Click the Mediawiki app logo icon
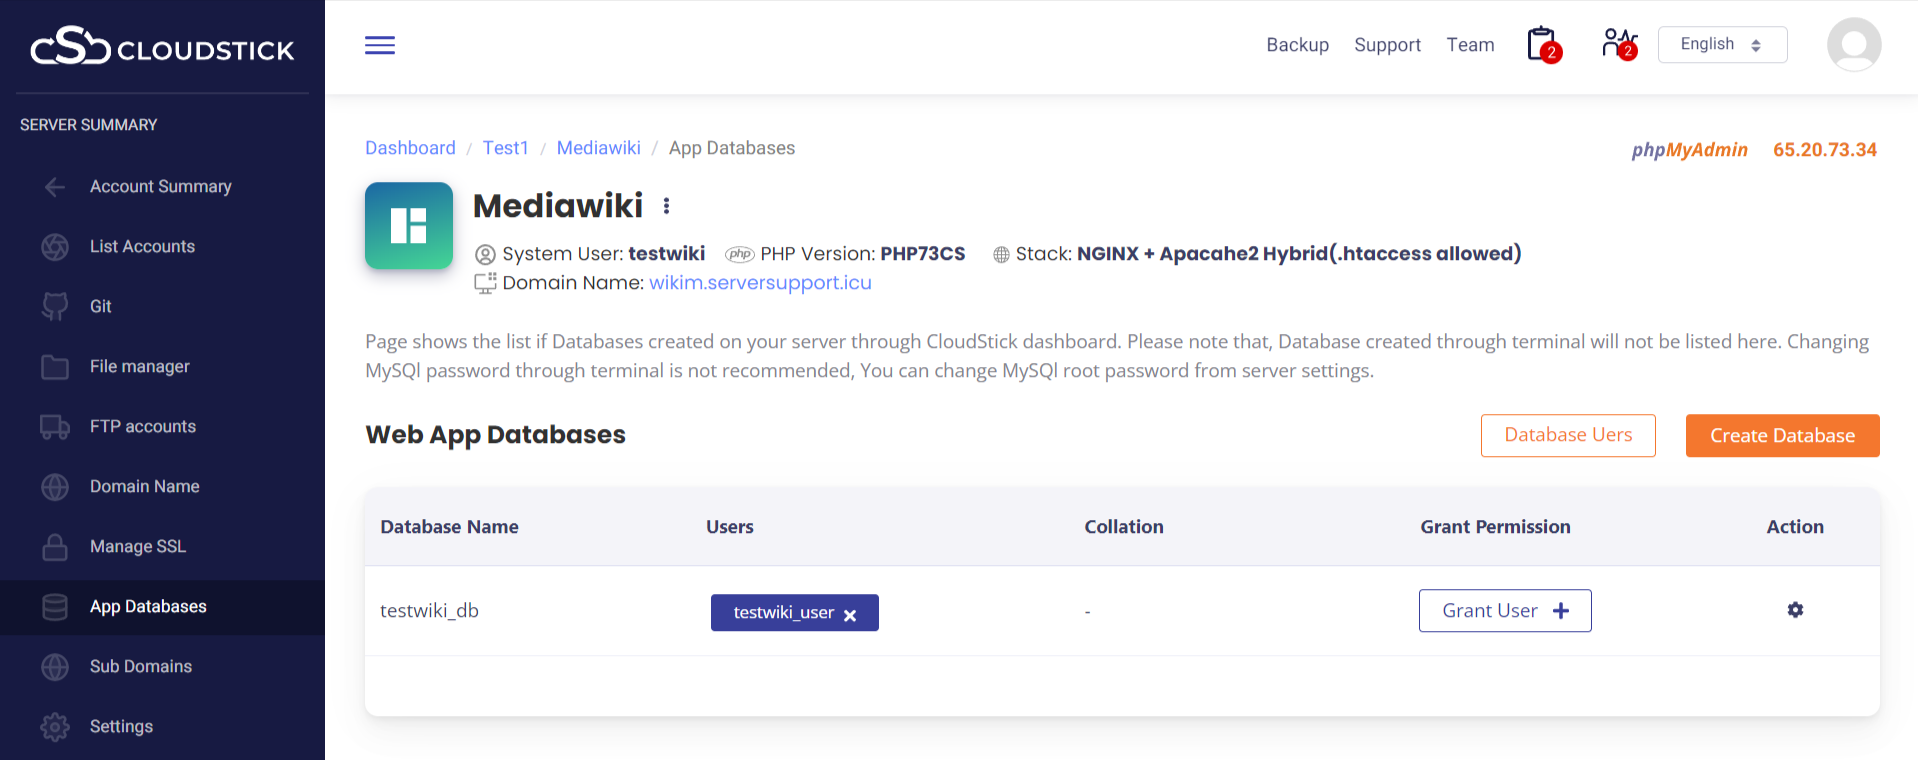 pos(409,225)
